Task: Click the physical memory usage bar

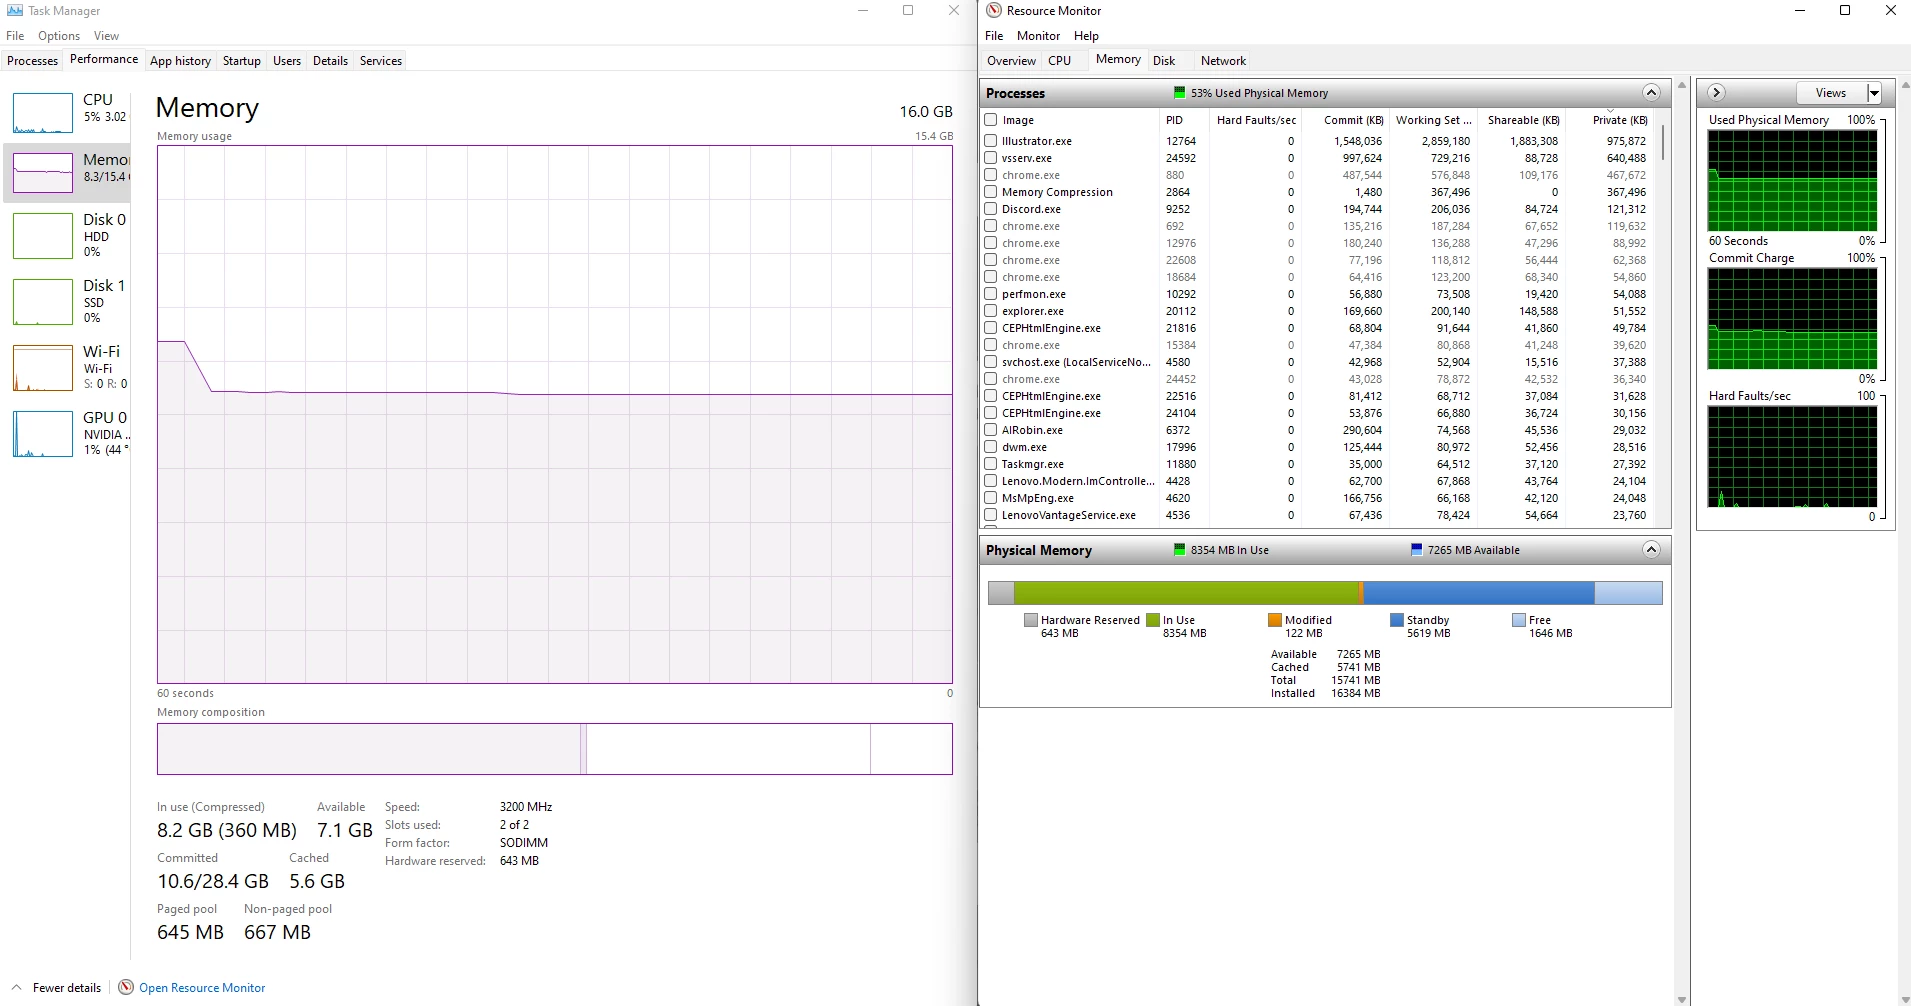Action: point(1325,593)
